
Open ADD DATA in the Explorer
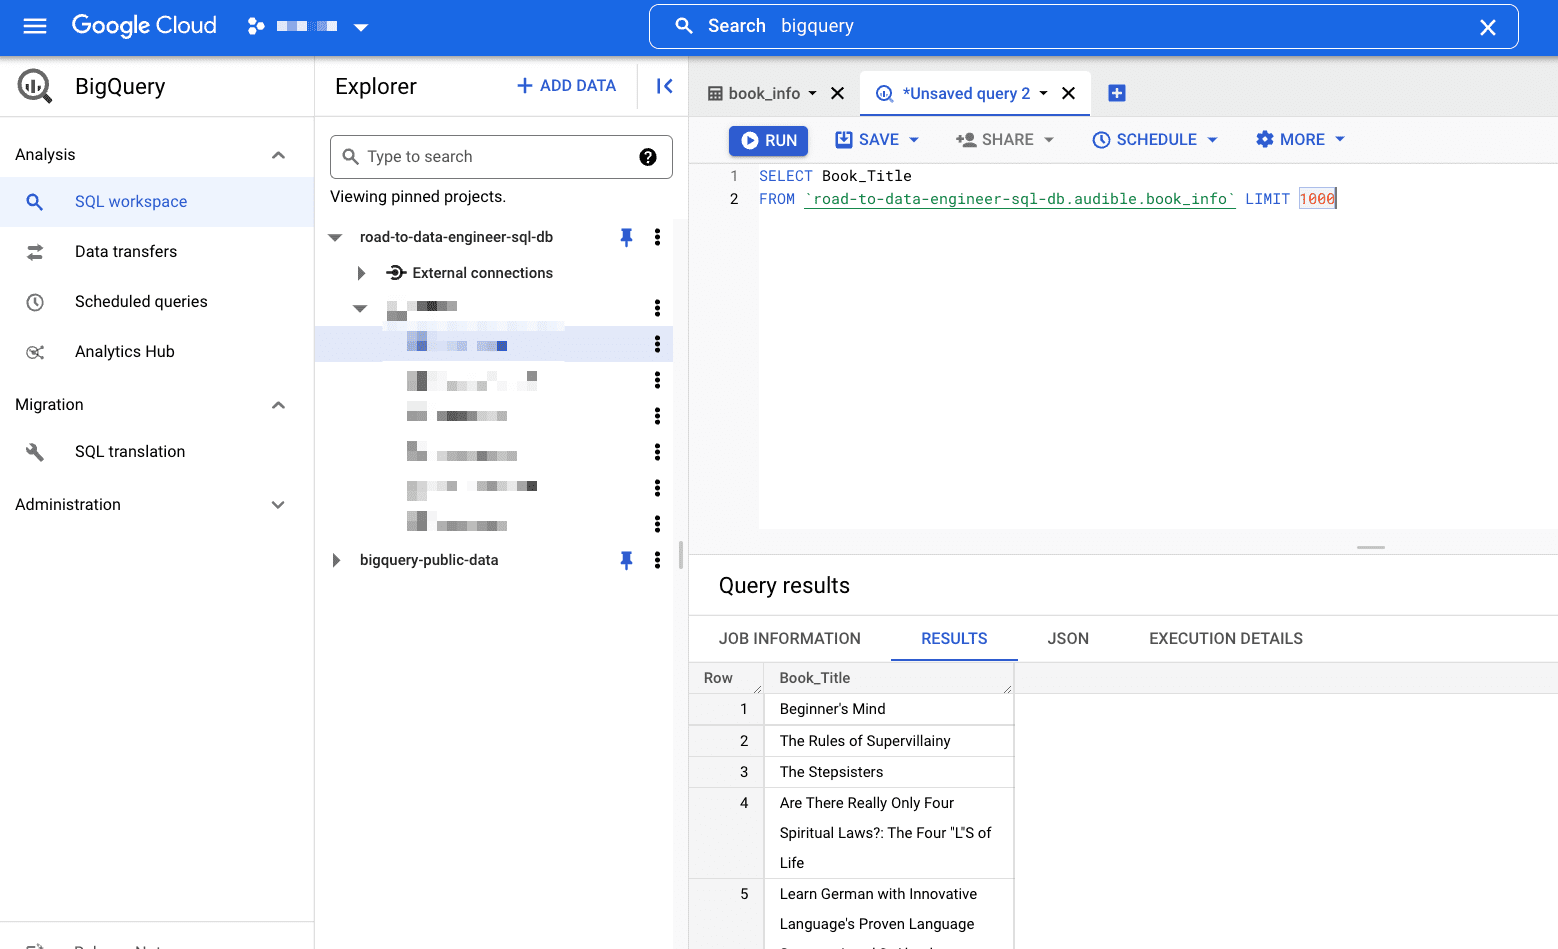point(566,85)
